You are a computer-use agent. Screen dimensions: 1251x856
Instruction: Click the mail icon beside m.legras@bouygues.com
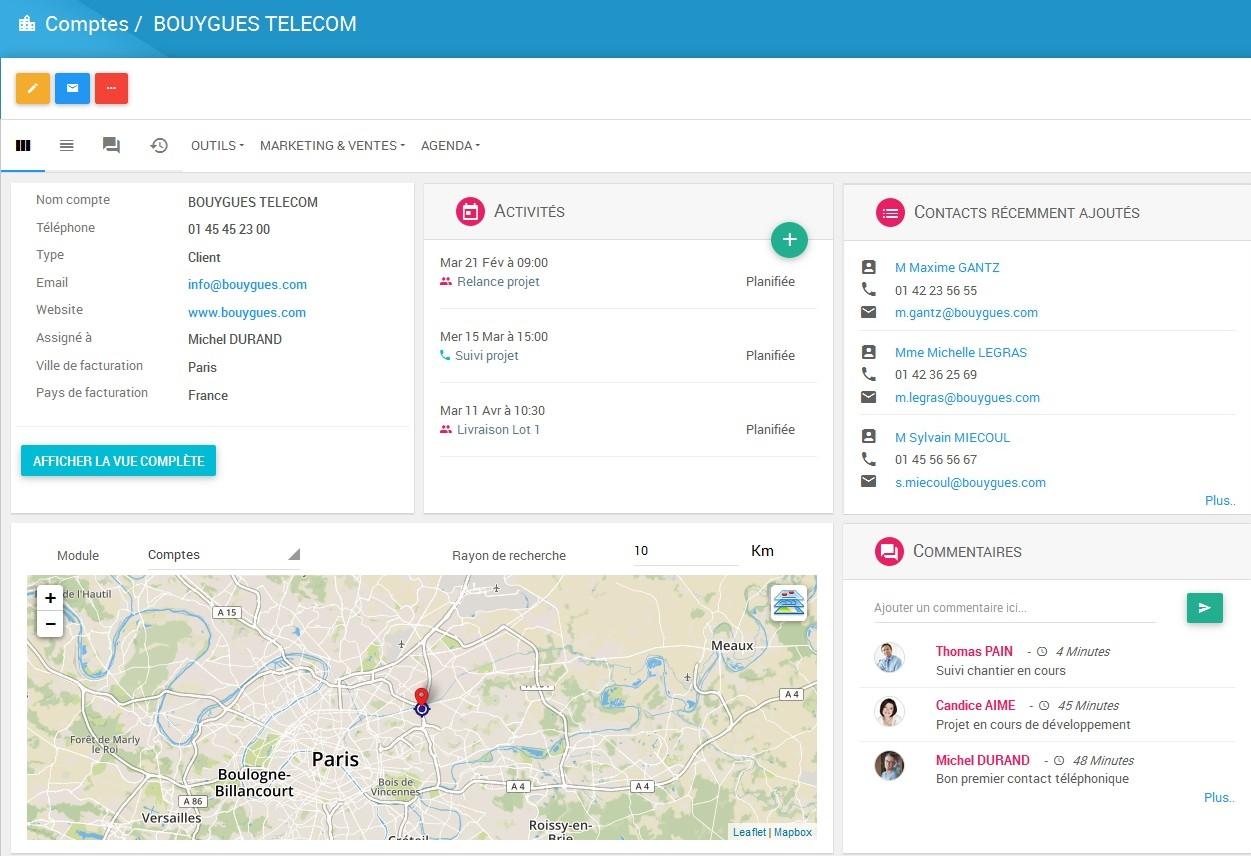click(x=869, y=397)
